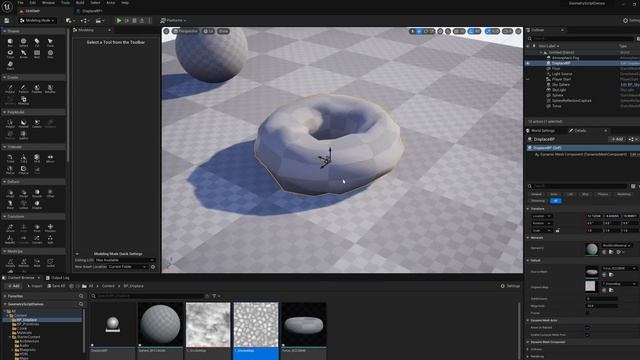Image resolution: width=640 pixels, height=360 pixels.
Task: Click the Lit view mode button
Action: (209, 31)
